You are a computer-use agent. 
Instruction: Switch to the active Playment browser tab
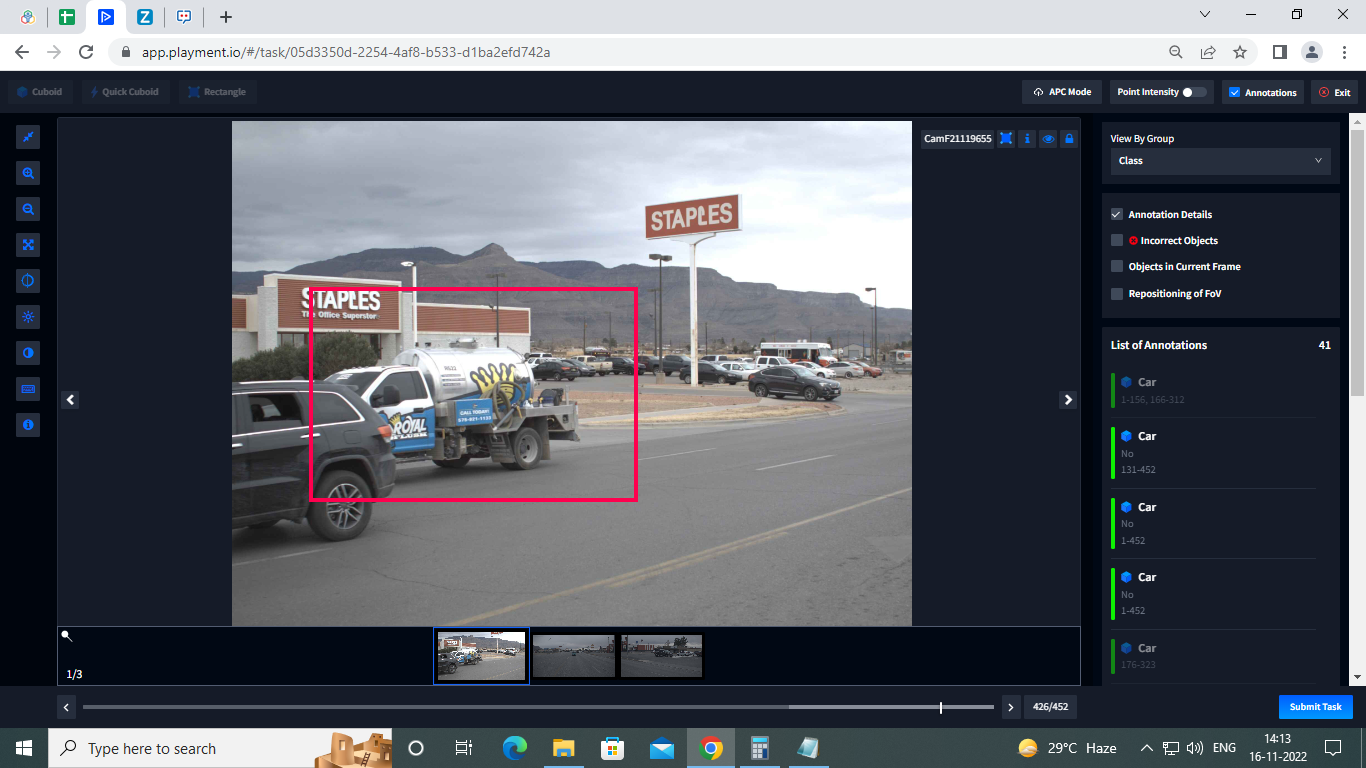tap(105, 17)
